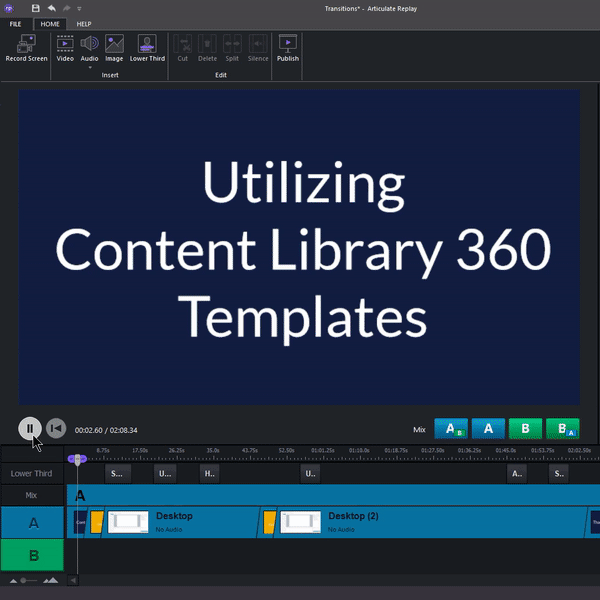Select the B with A inset mix
Image resolution: width=600 pixels, height=600 pixels.
tap(562, 429)
